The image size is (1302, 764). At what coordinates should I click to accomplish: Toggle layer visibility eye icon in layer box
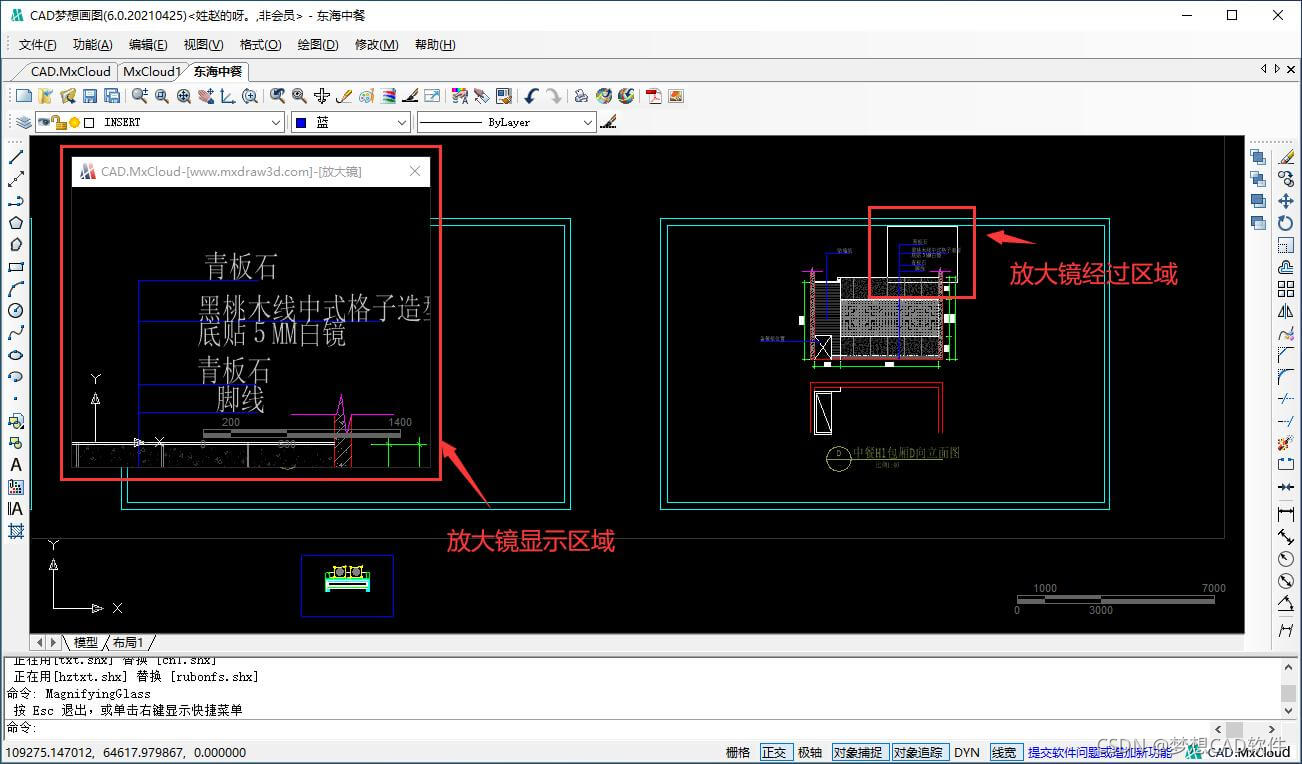(44, 122)
